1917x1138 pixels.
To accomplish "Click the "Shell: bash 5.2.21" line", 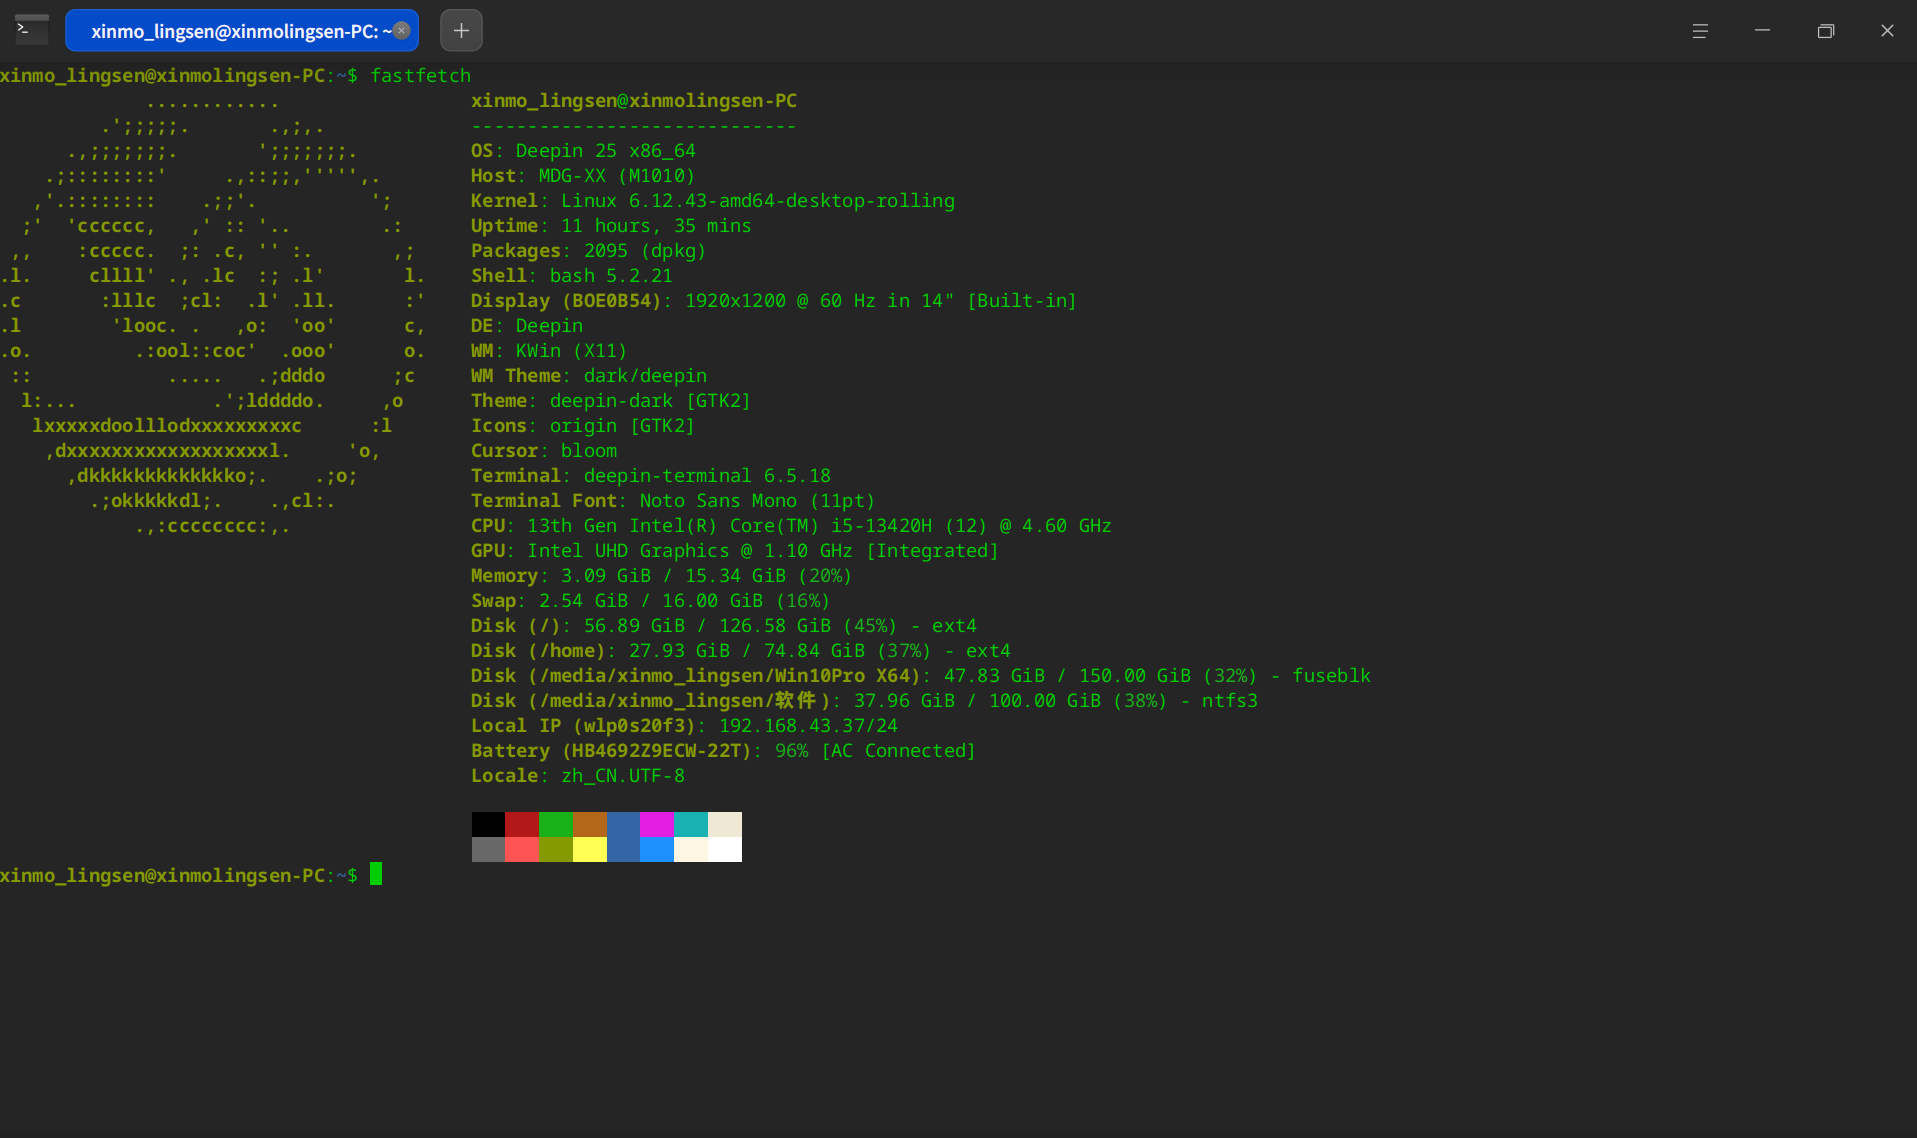I will [572, 275].
